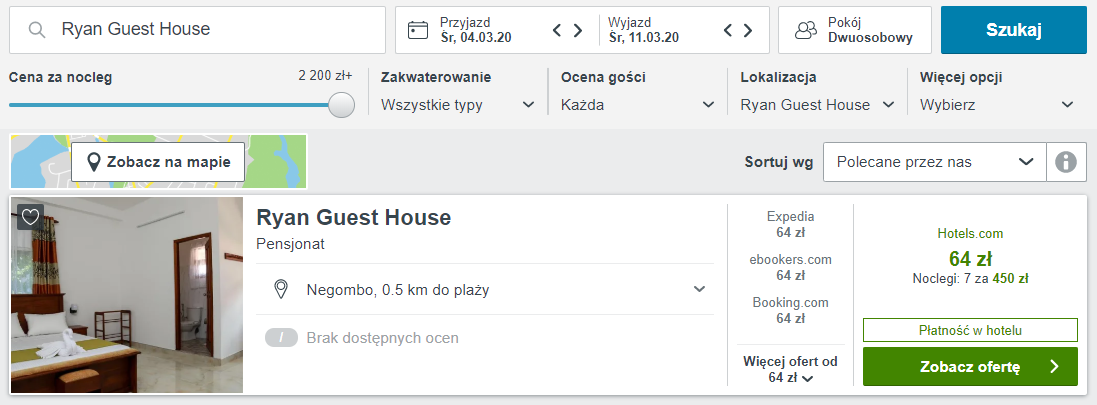Expand Negombo location details chevron
Image resolution: width=1097 pixels, height=405 pixels.
point(699,290)
